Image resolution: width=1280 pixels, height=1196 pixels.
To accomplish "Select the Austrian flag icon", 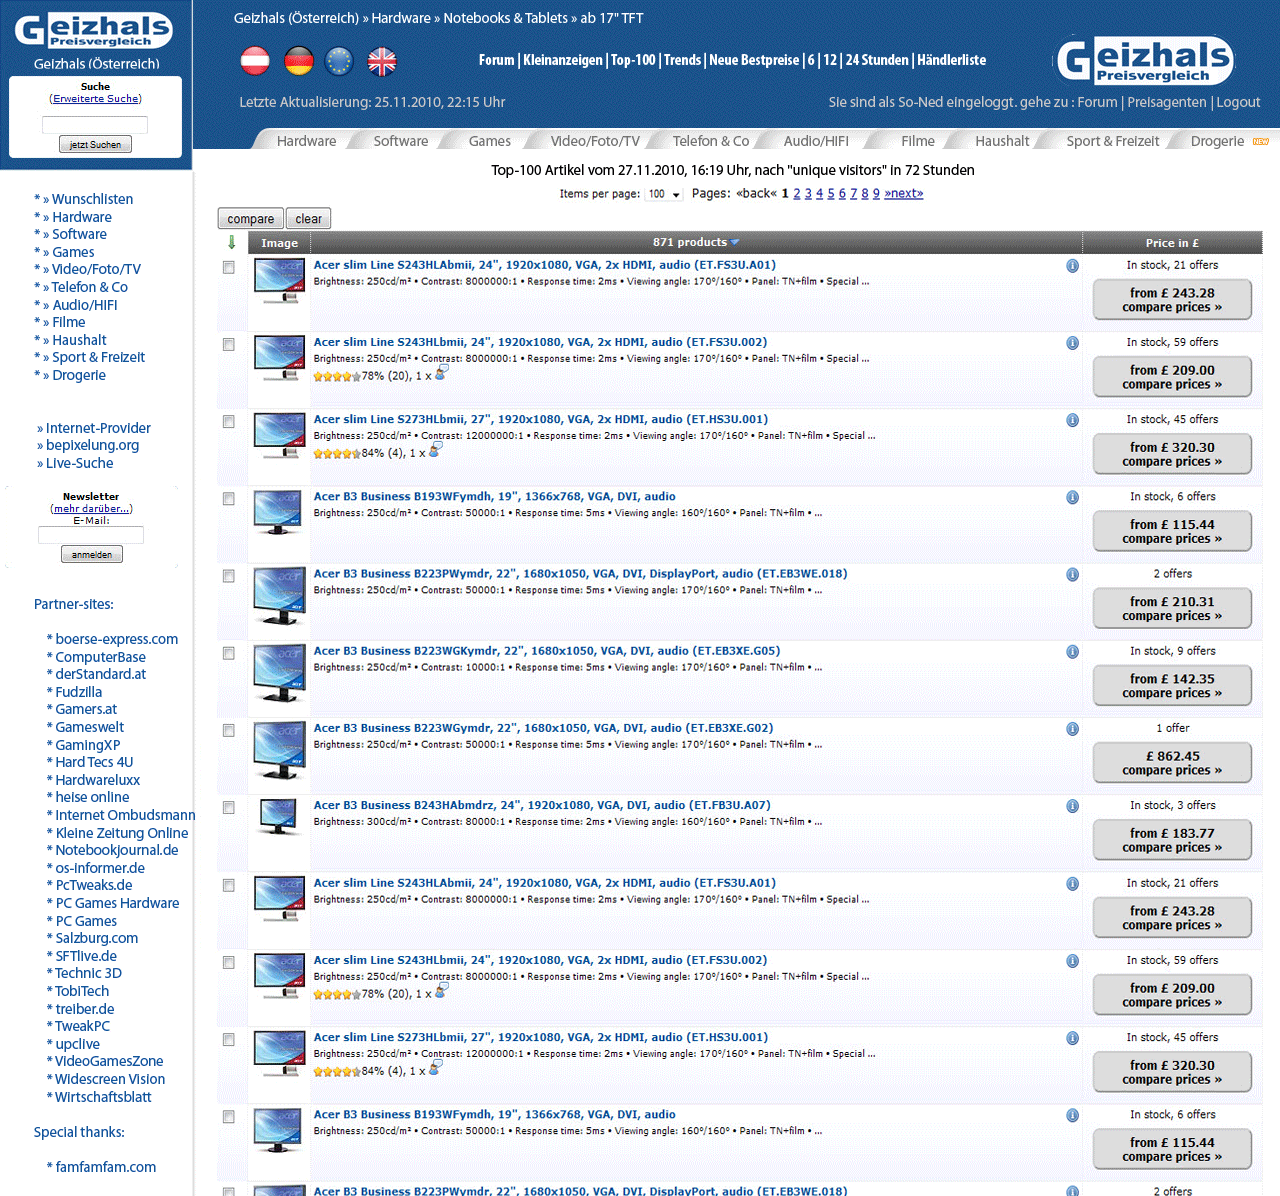I will click(x=255, y=61).
